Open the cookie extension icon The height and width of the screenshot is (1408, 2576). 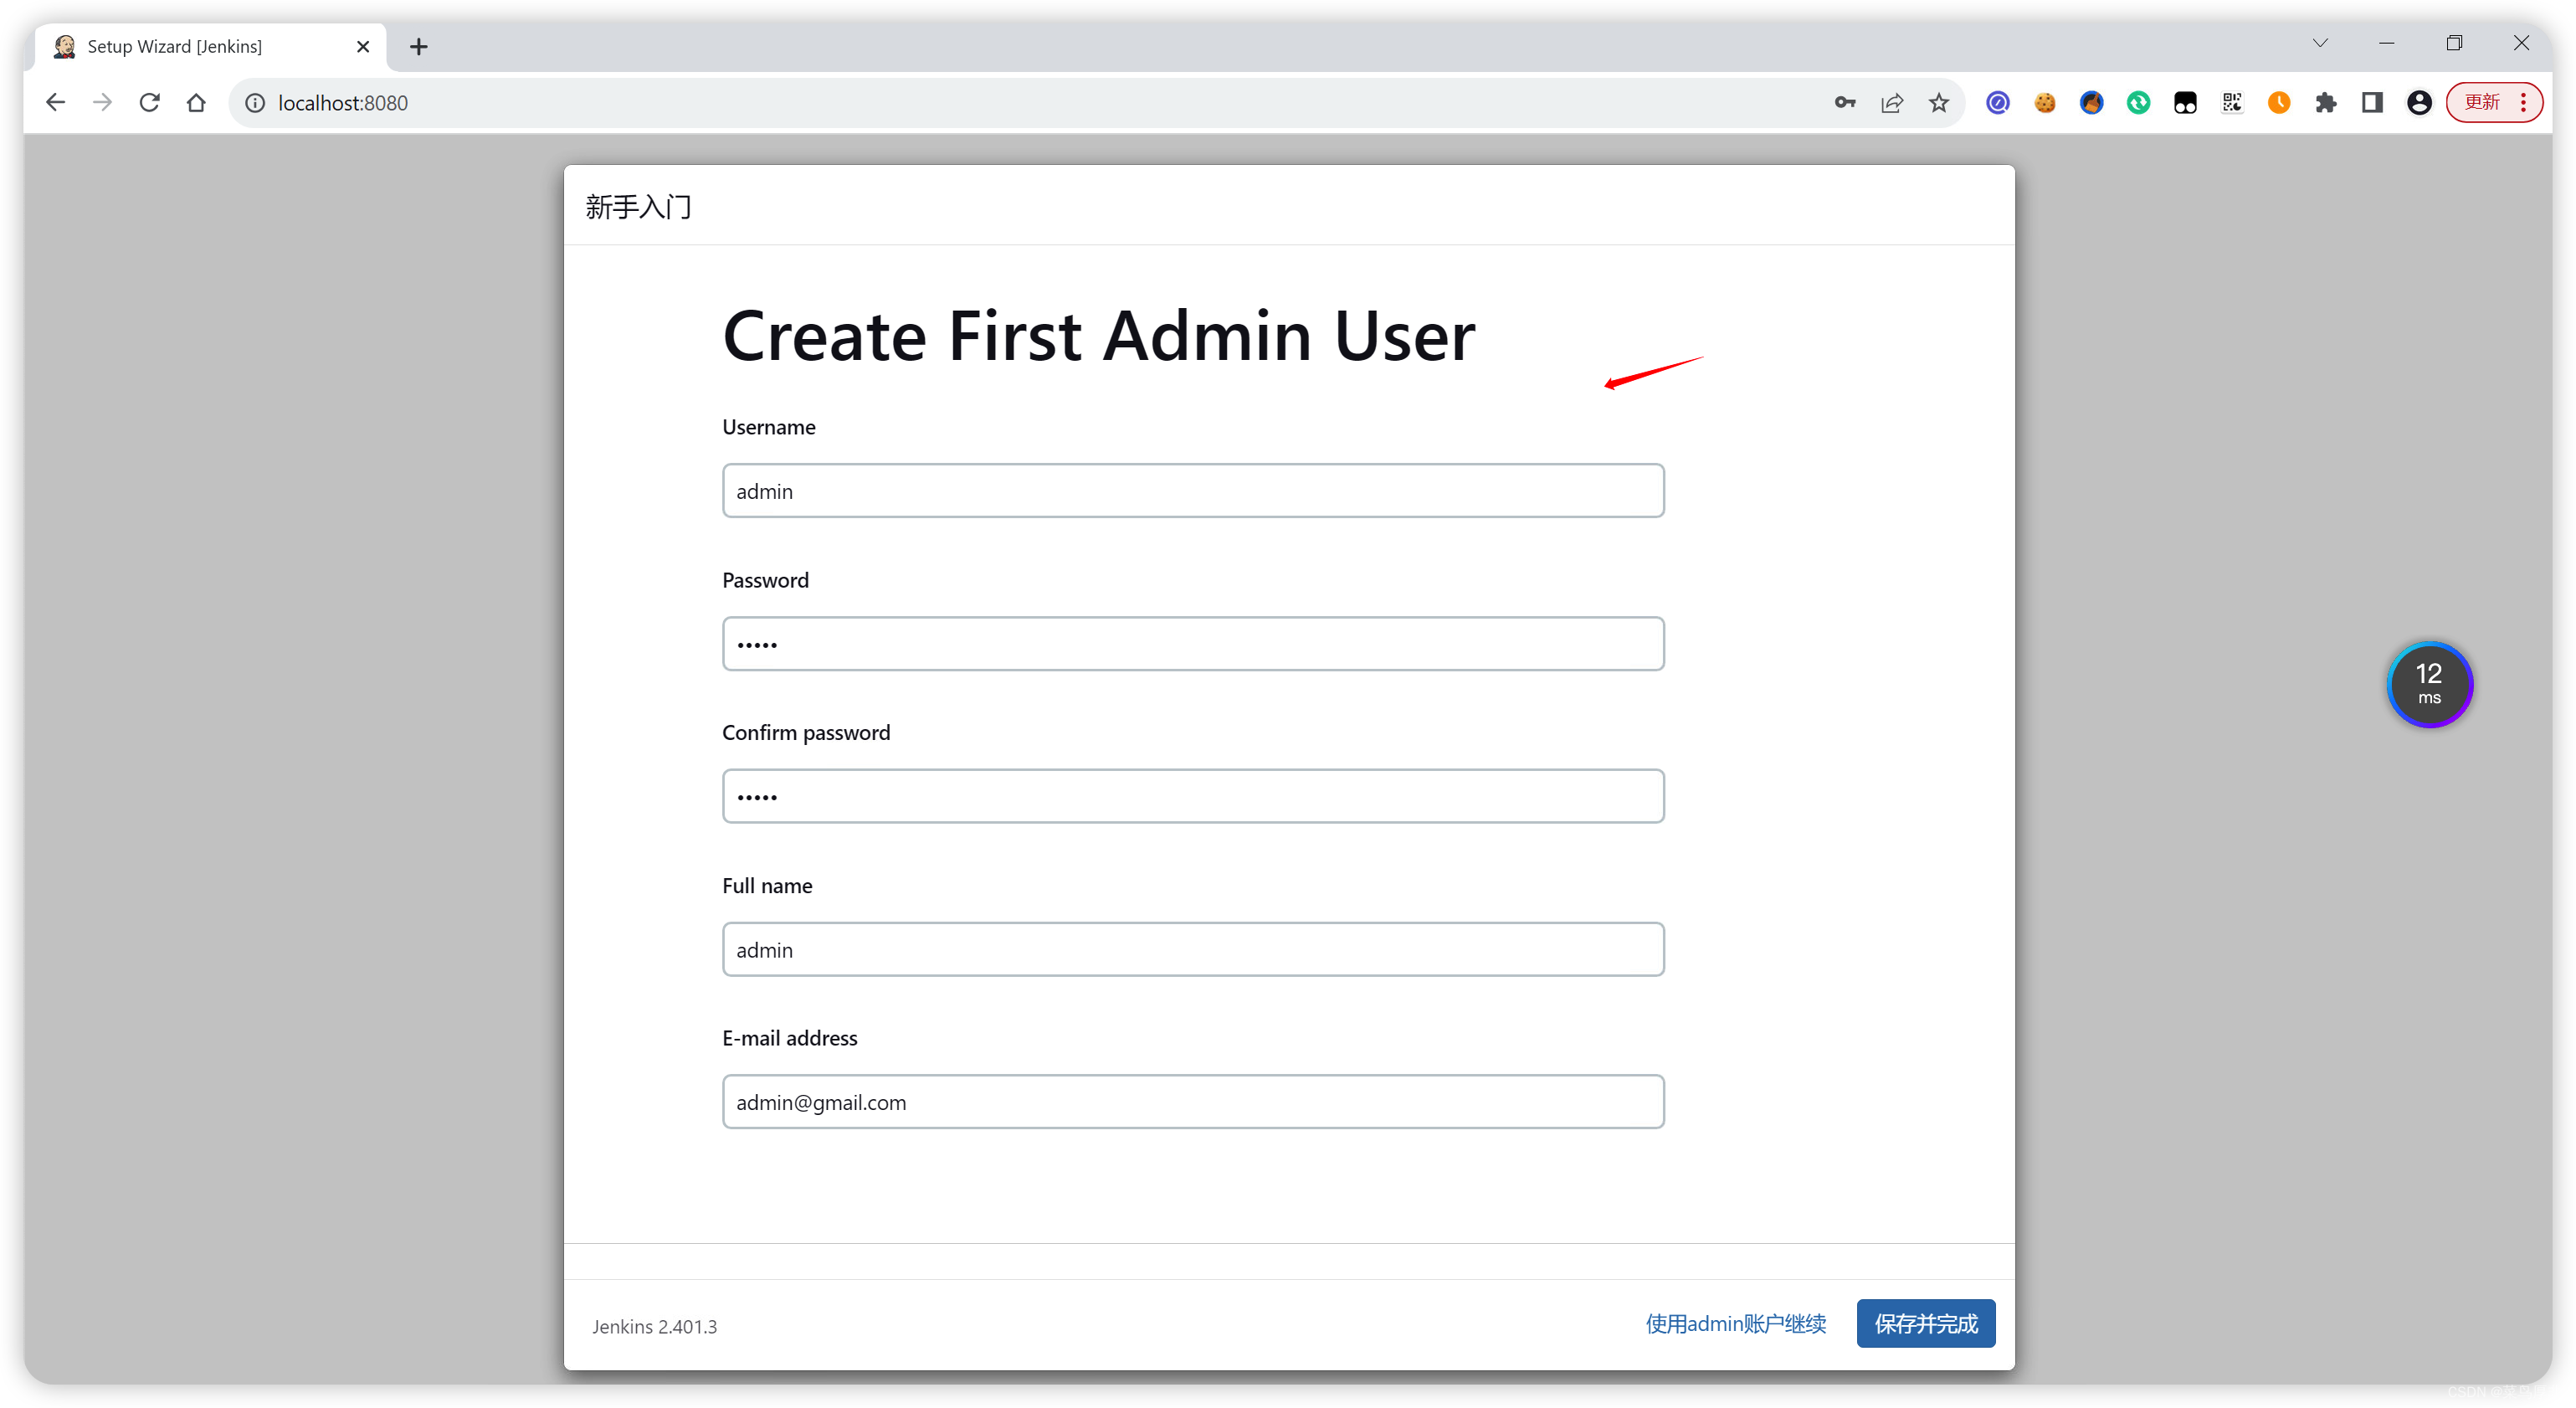2045,102
